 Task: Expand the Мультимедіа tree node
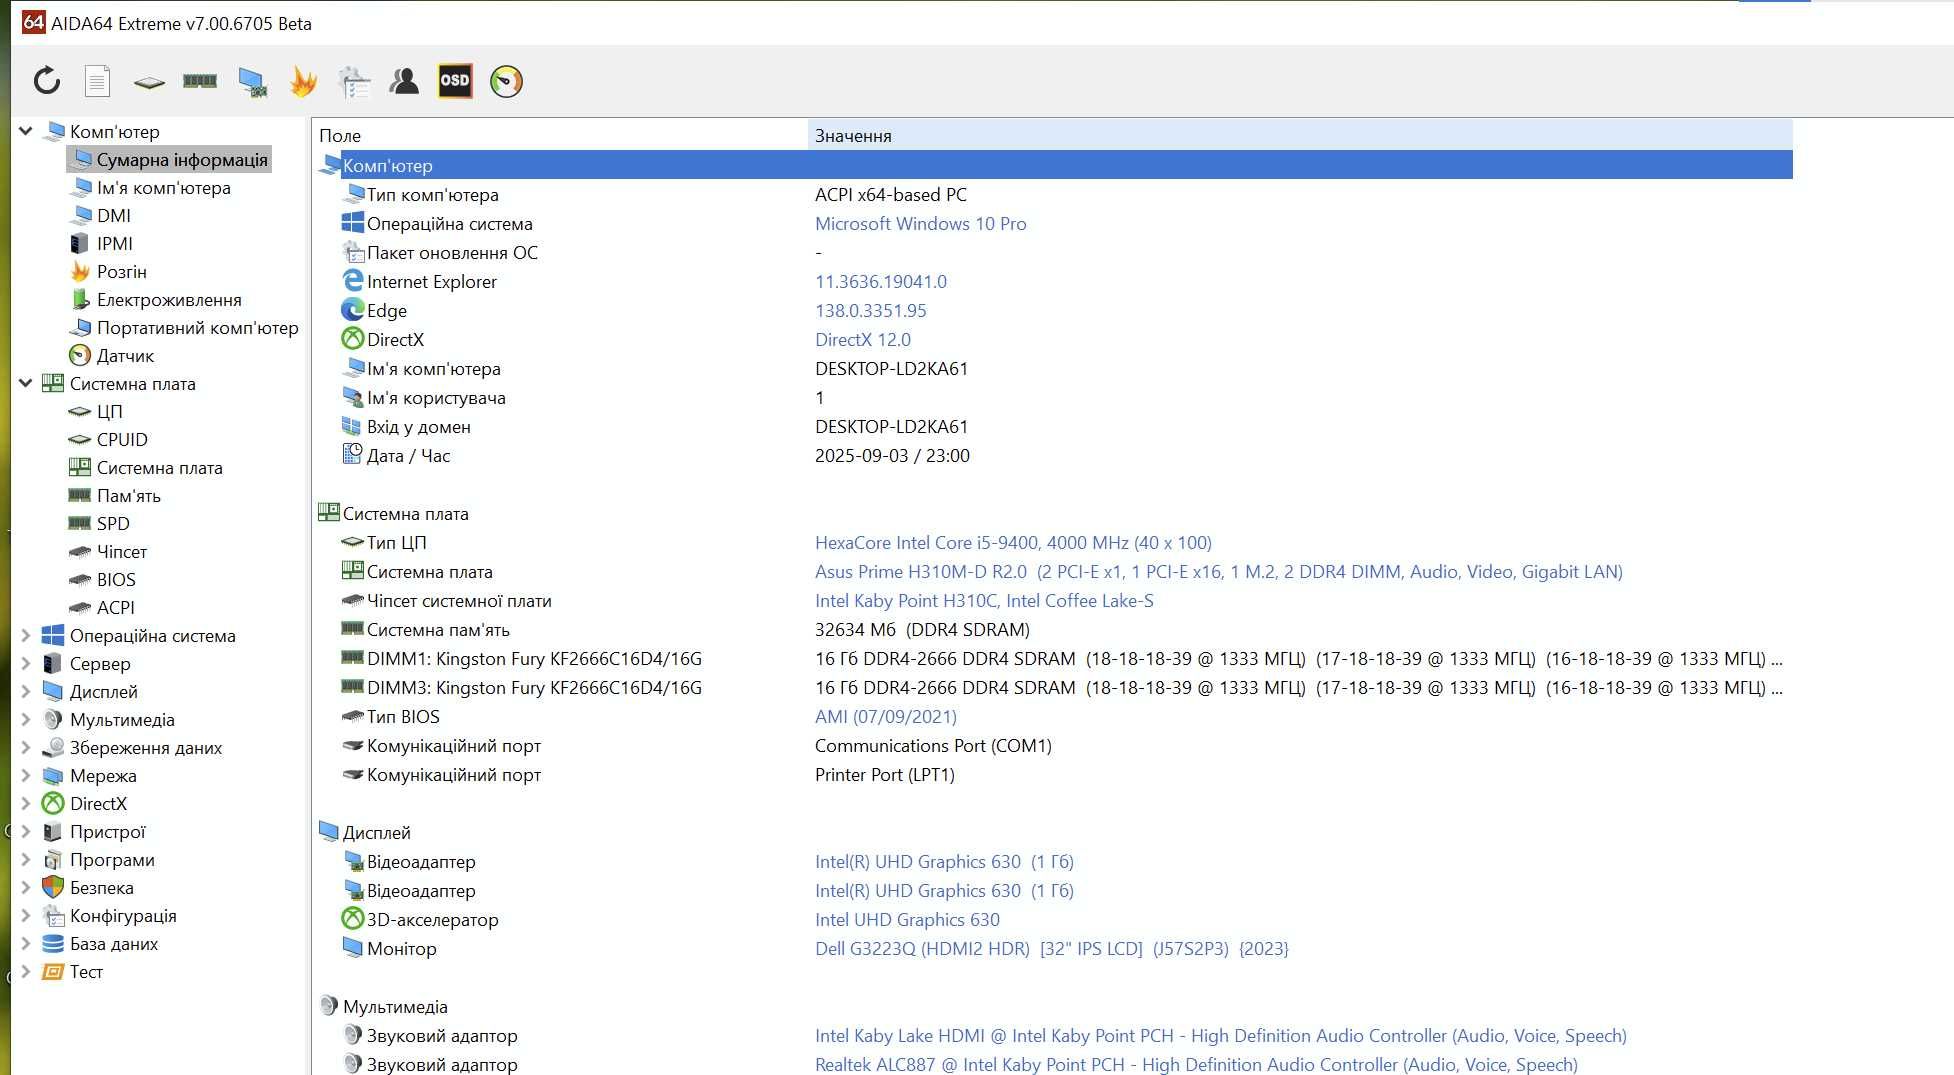click(x=26, y=719)
